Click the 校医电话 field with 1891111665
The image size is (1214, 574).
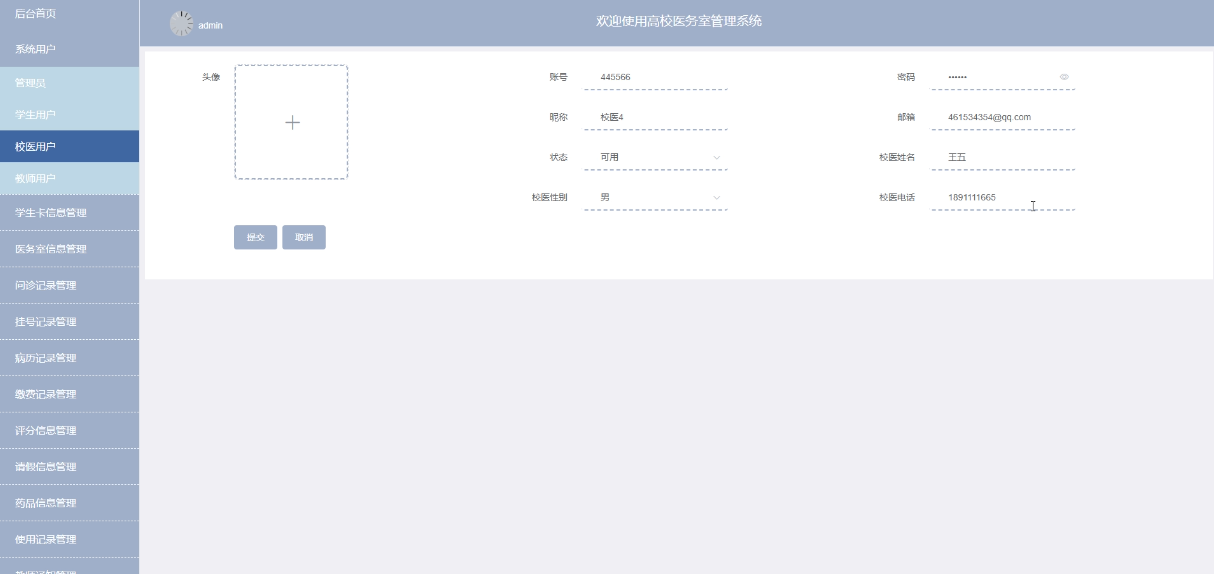click(x=1003, y=197)
